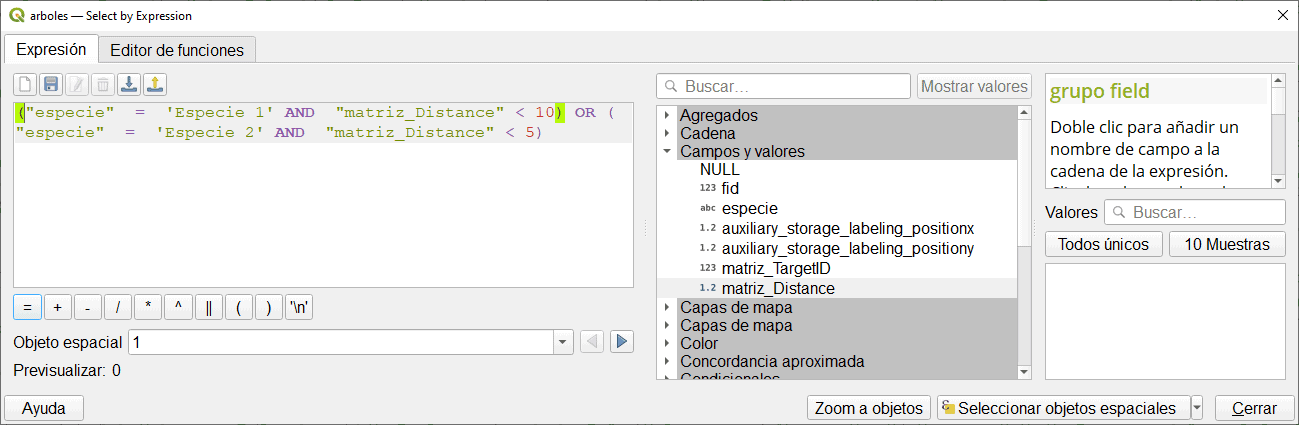Click the import user expressions icon
Image resolution: width=1299 pixels, height=425 pixels.
click(129, 84)
